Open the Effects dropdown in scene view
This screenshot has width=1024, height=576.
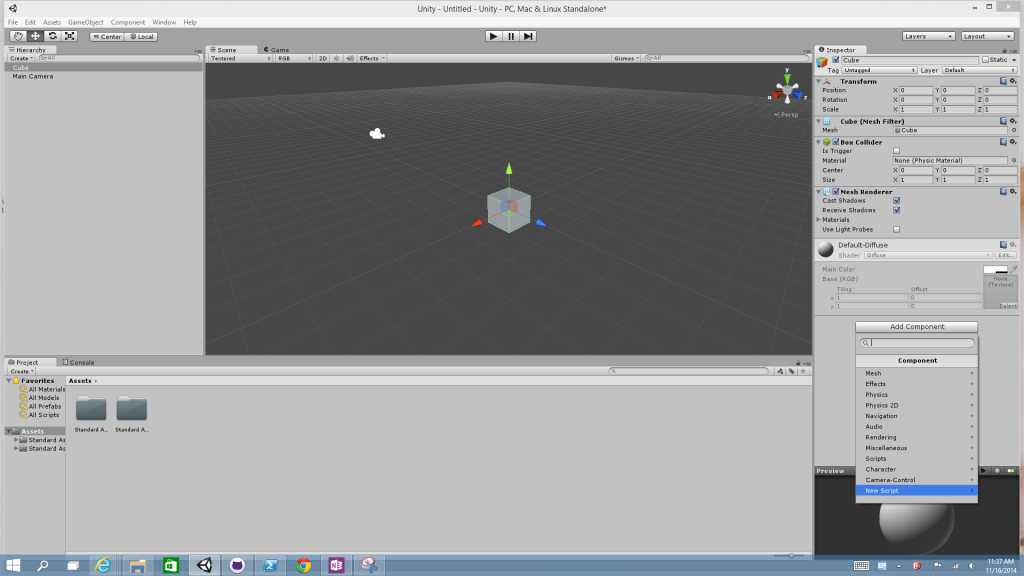(372, 58)
